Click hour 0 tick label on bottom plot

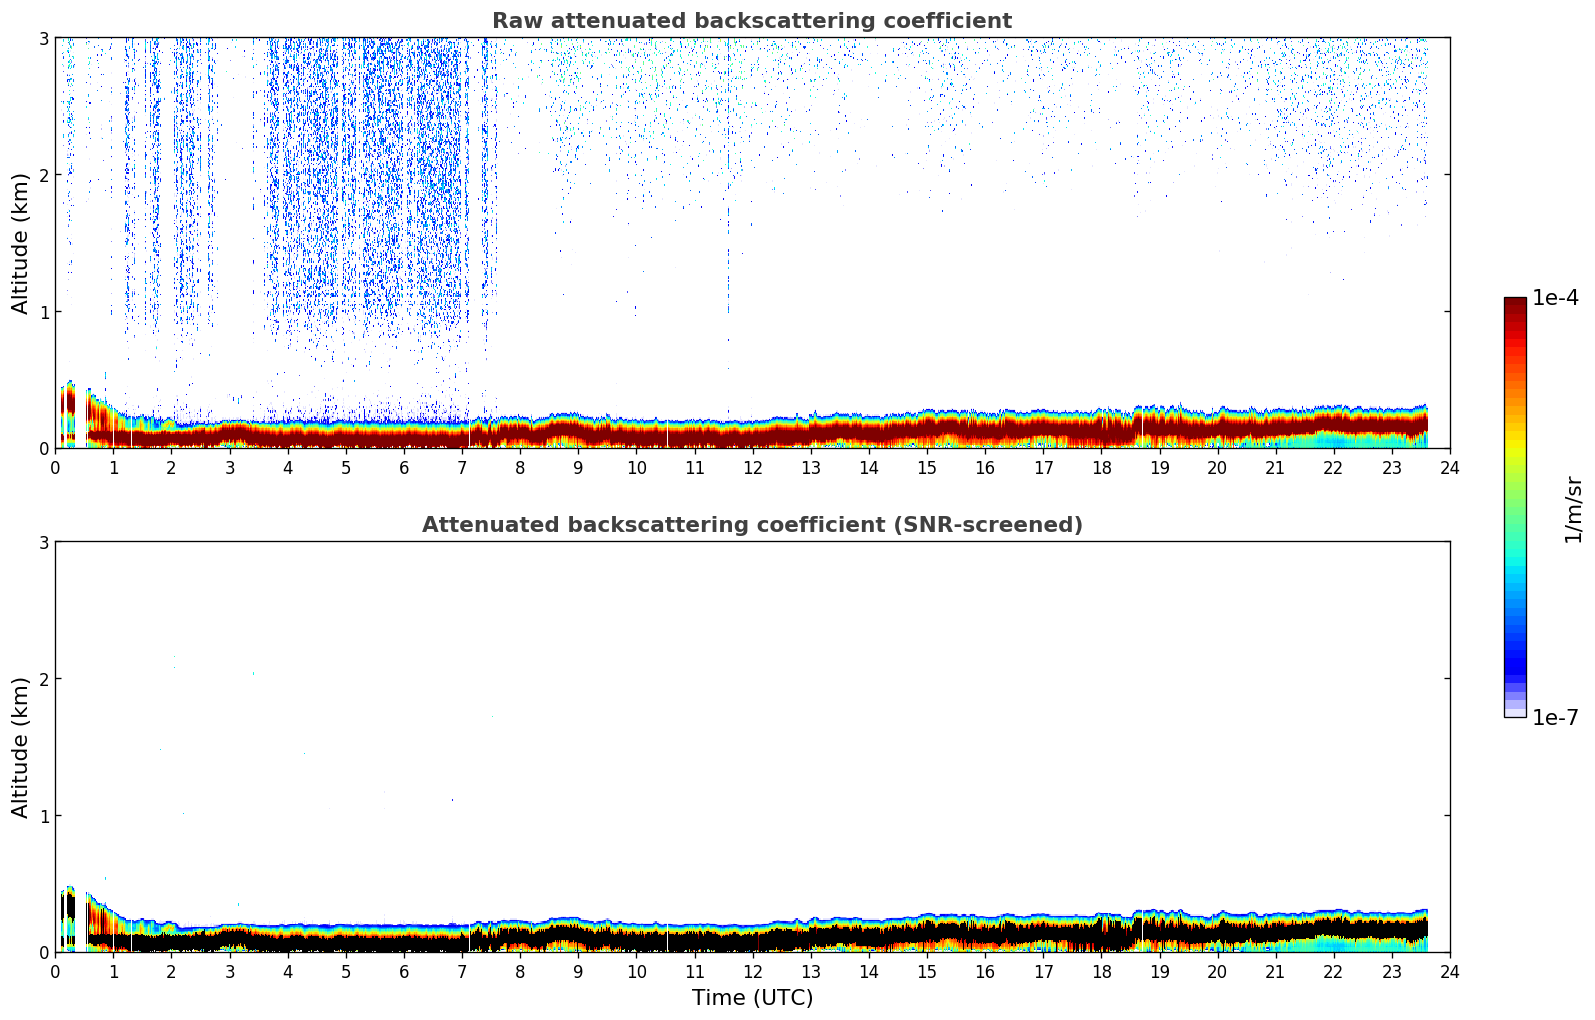55,971
